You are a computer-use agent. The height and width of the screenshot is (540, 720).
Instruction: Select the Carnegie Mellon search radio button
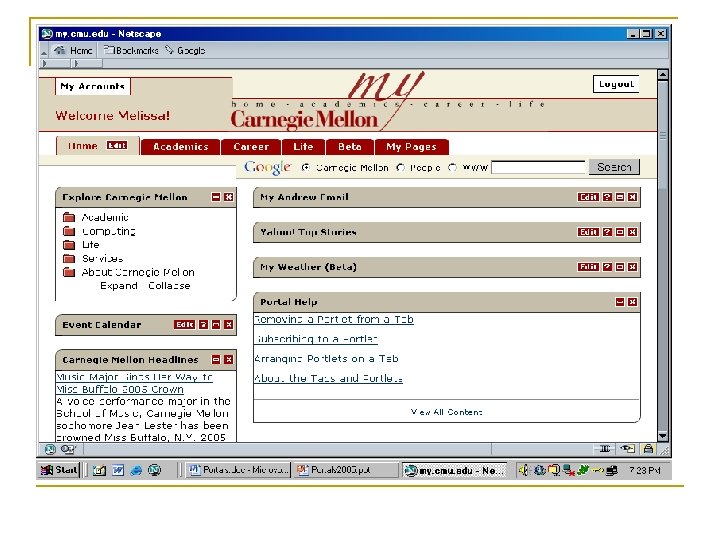306,168
